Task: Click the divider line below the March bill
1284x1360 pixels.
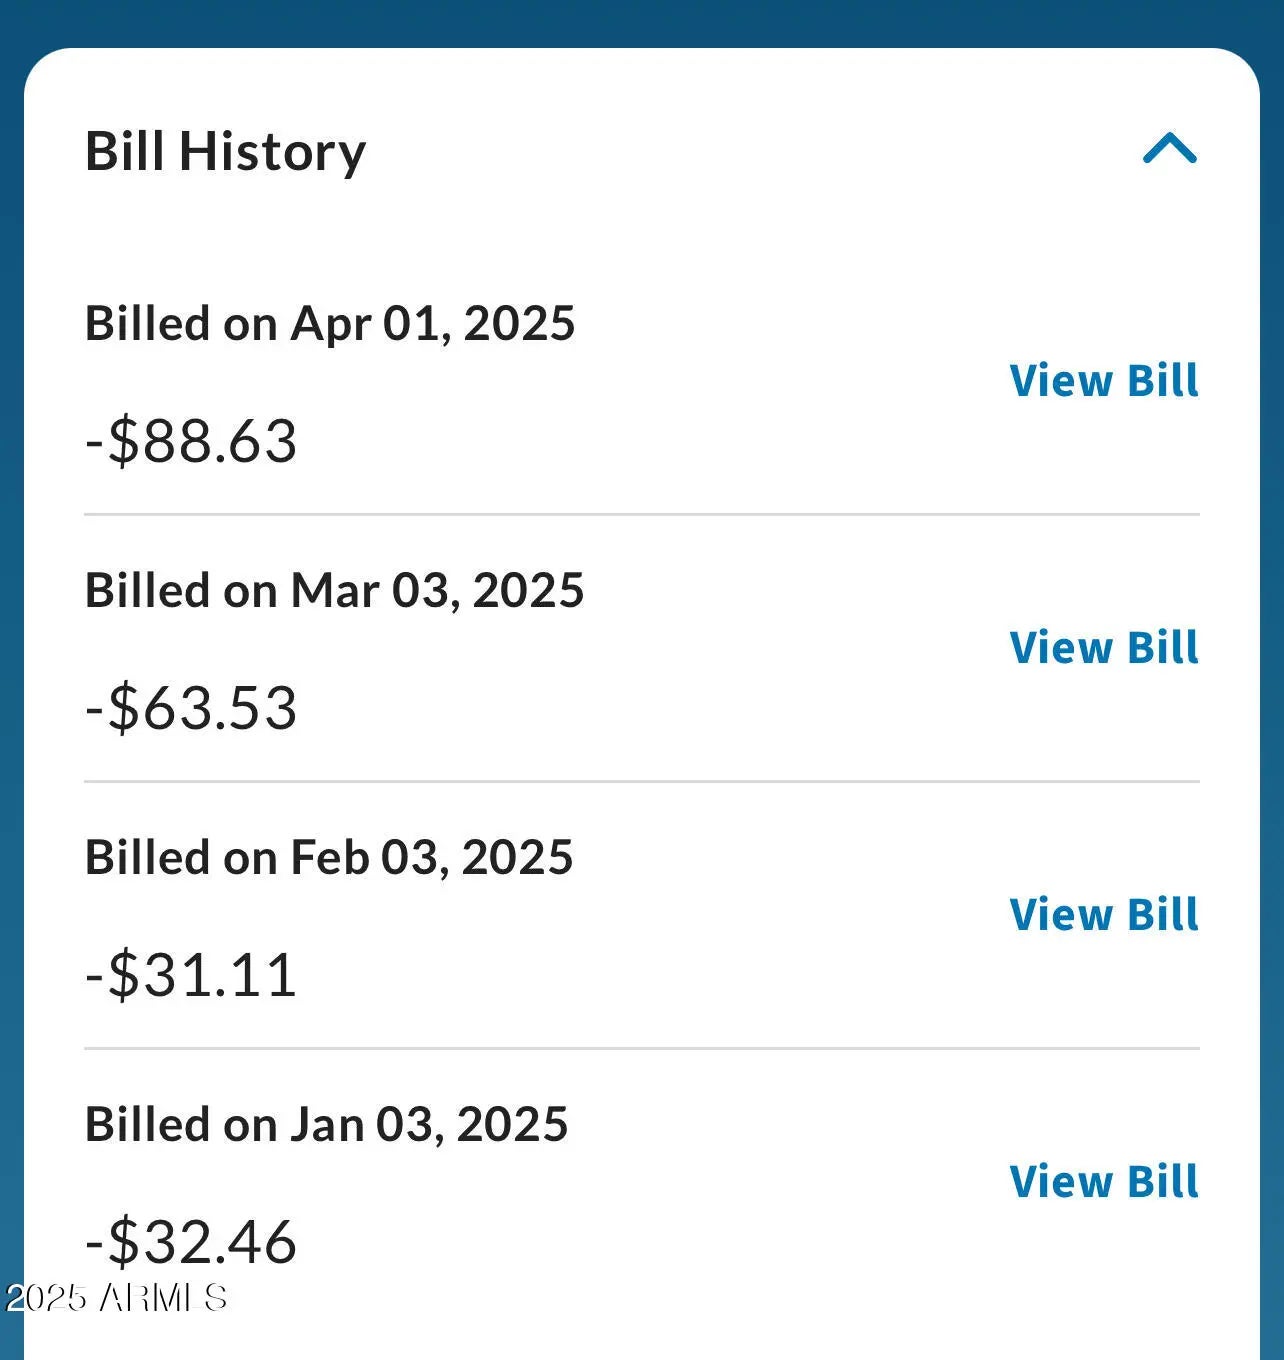Action: click(x=641, y=782)
